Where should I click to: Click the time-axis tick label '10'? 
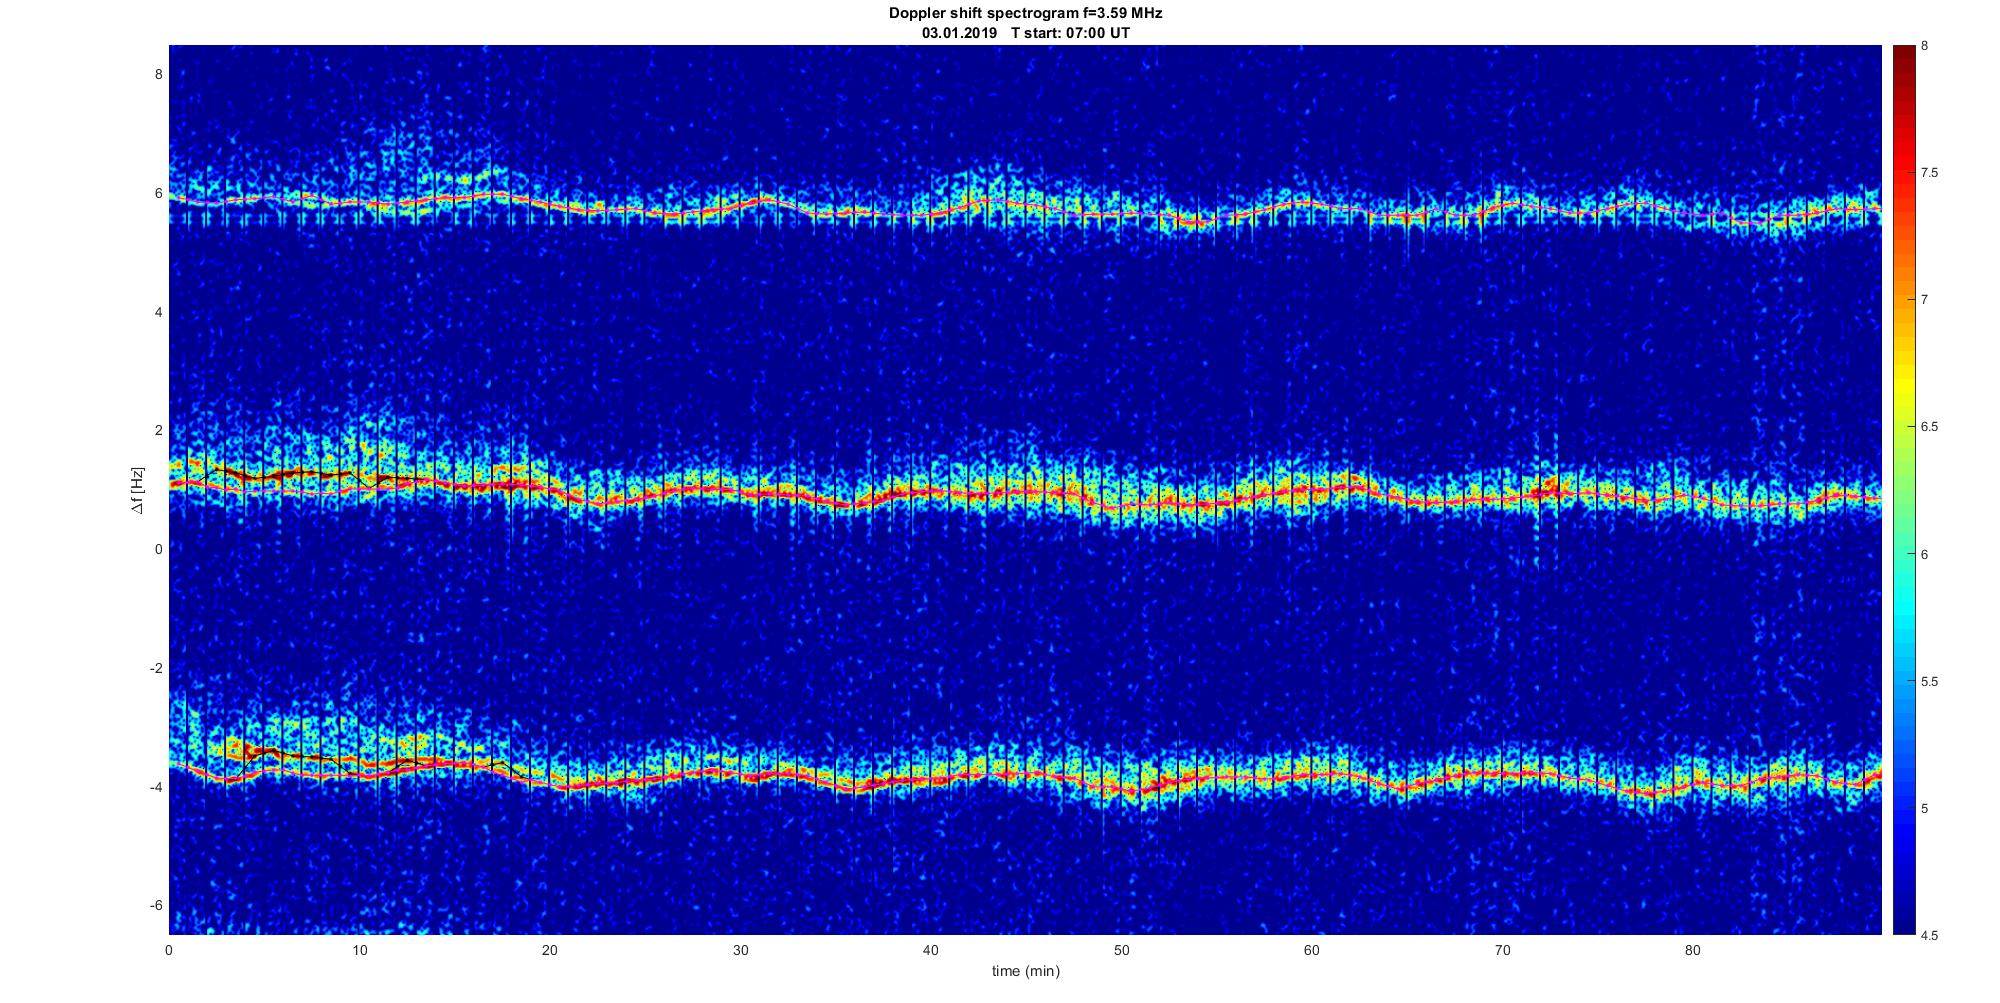360,950
